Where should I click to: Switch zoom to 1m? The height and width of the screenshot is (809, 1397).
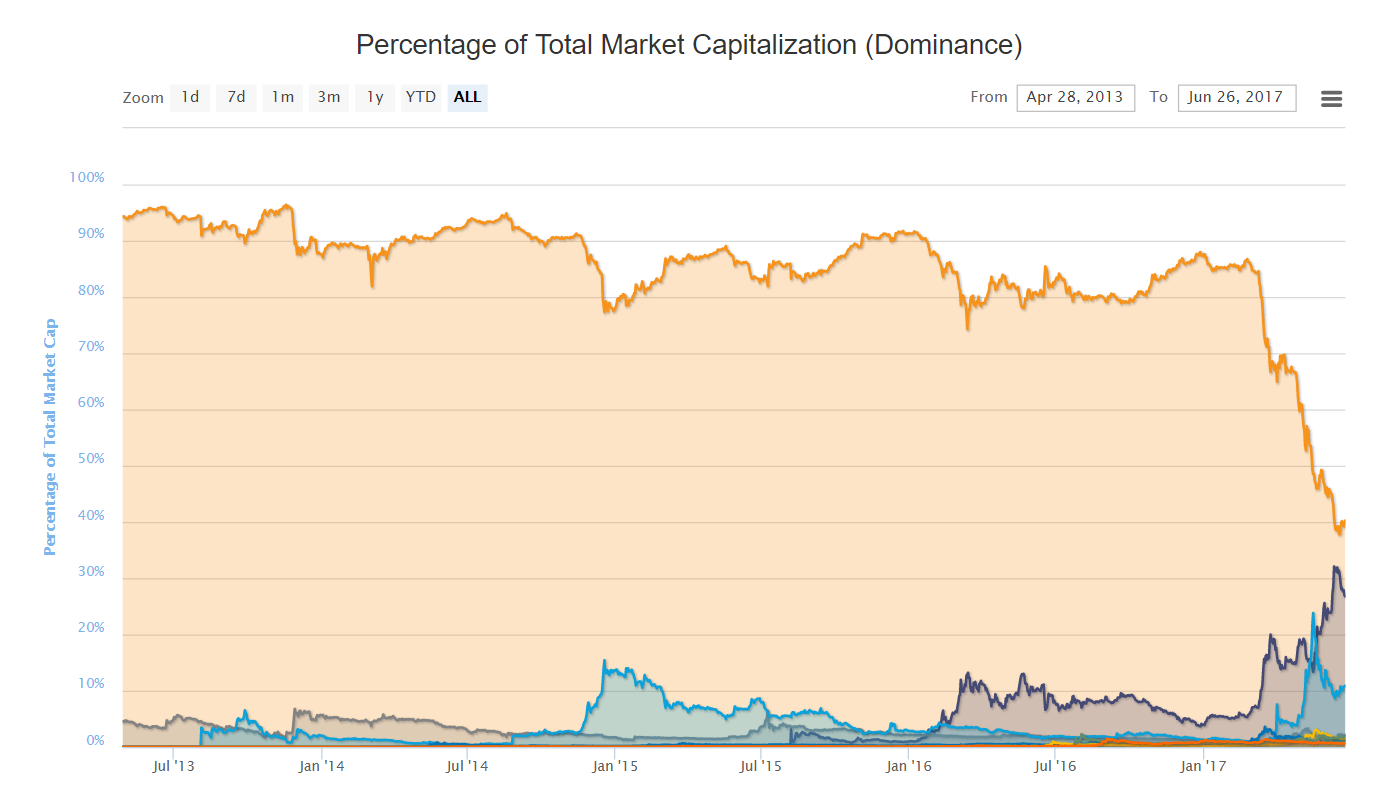tap(283, 97)
